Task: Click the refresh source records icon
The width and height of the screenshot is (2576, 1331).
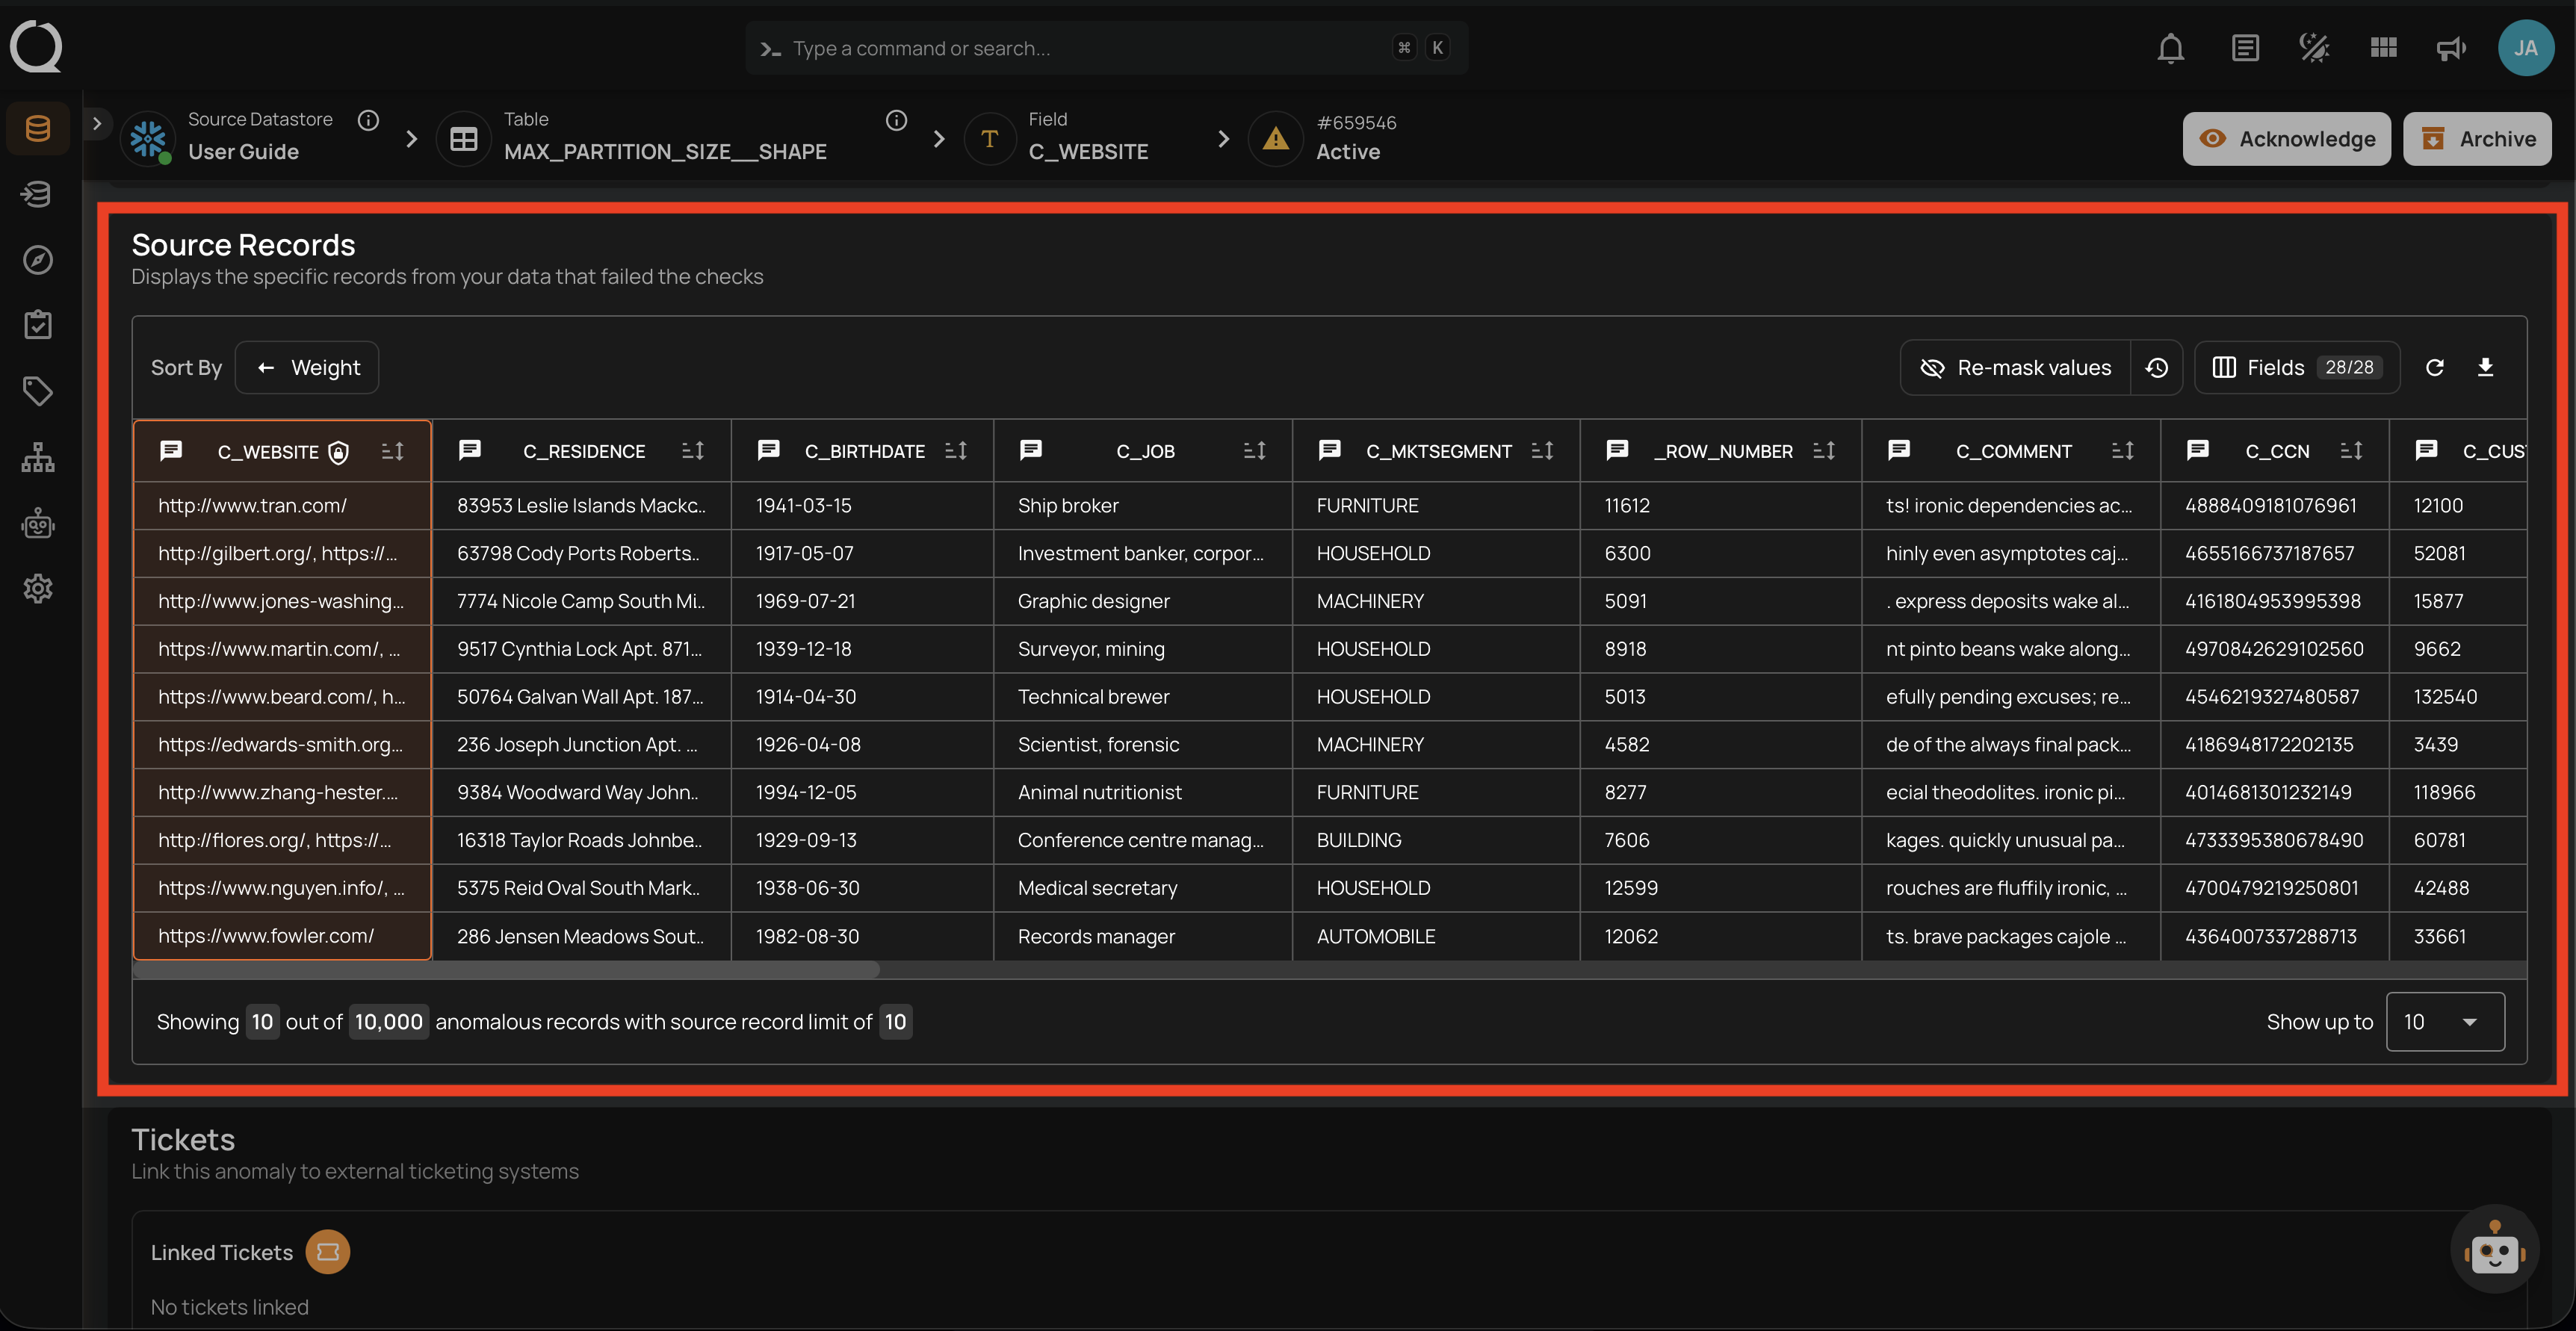Action: click(x=2434, y=367)
